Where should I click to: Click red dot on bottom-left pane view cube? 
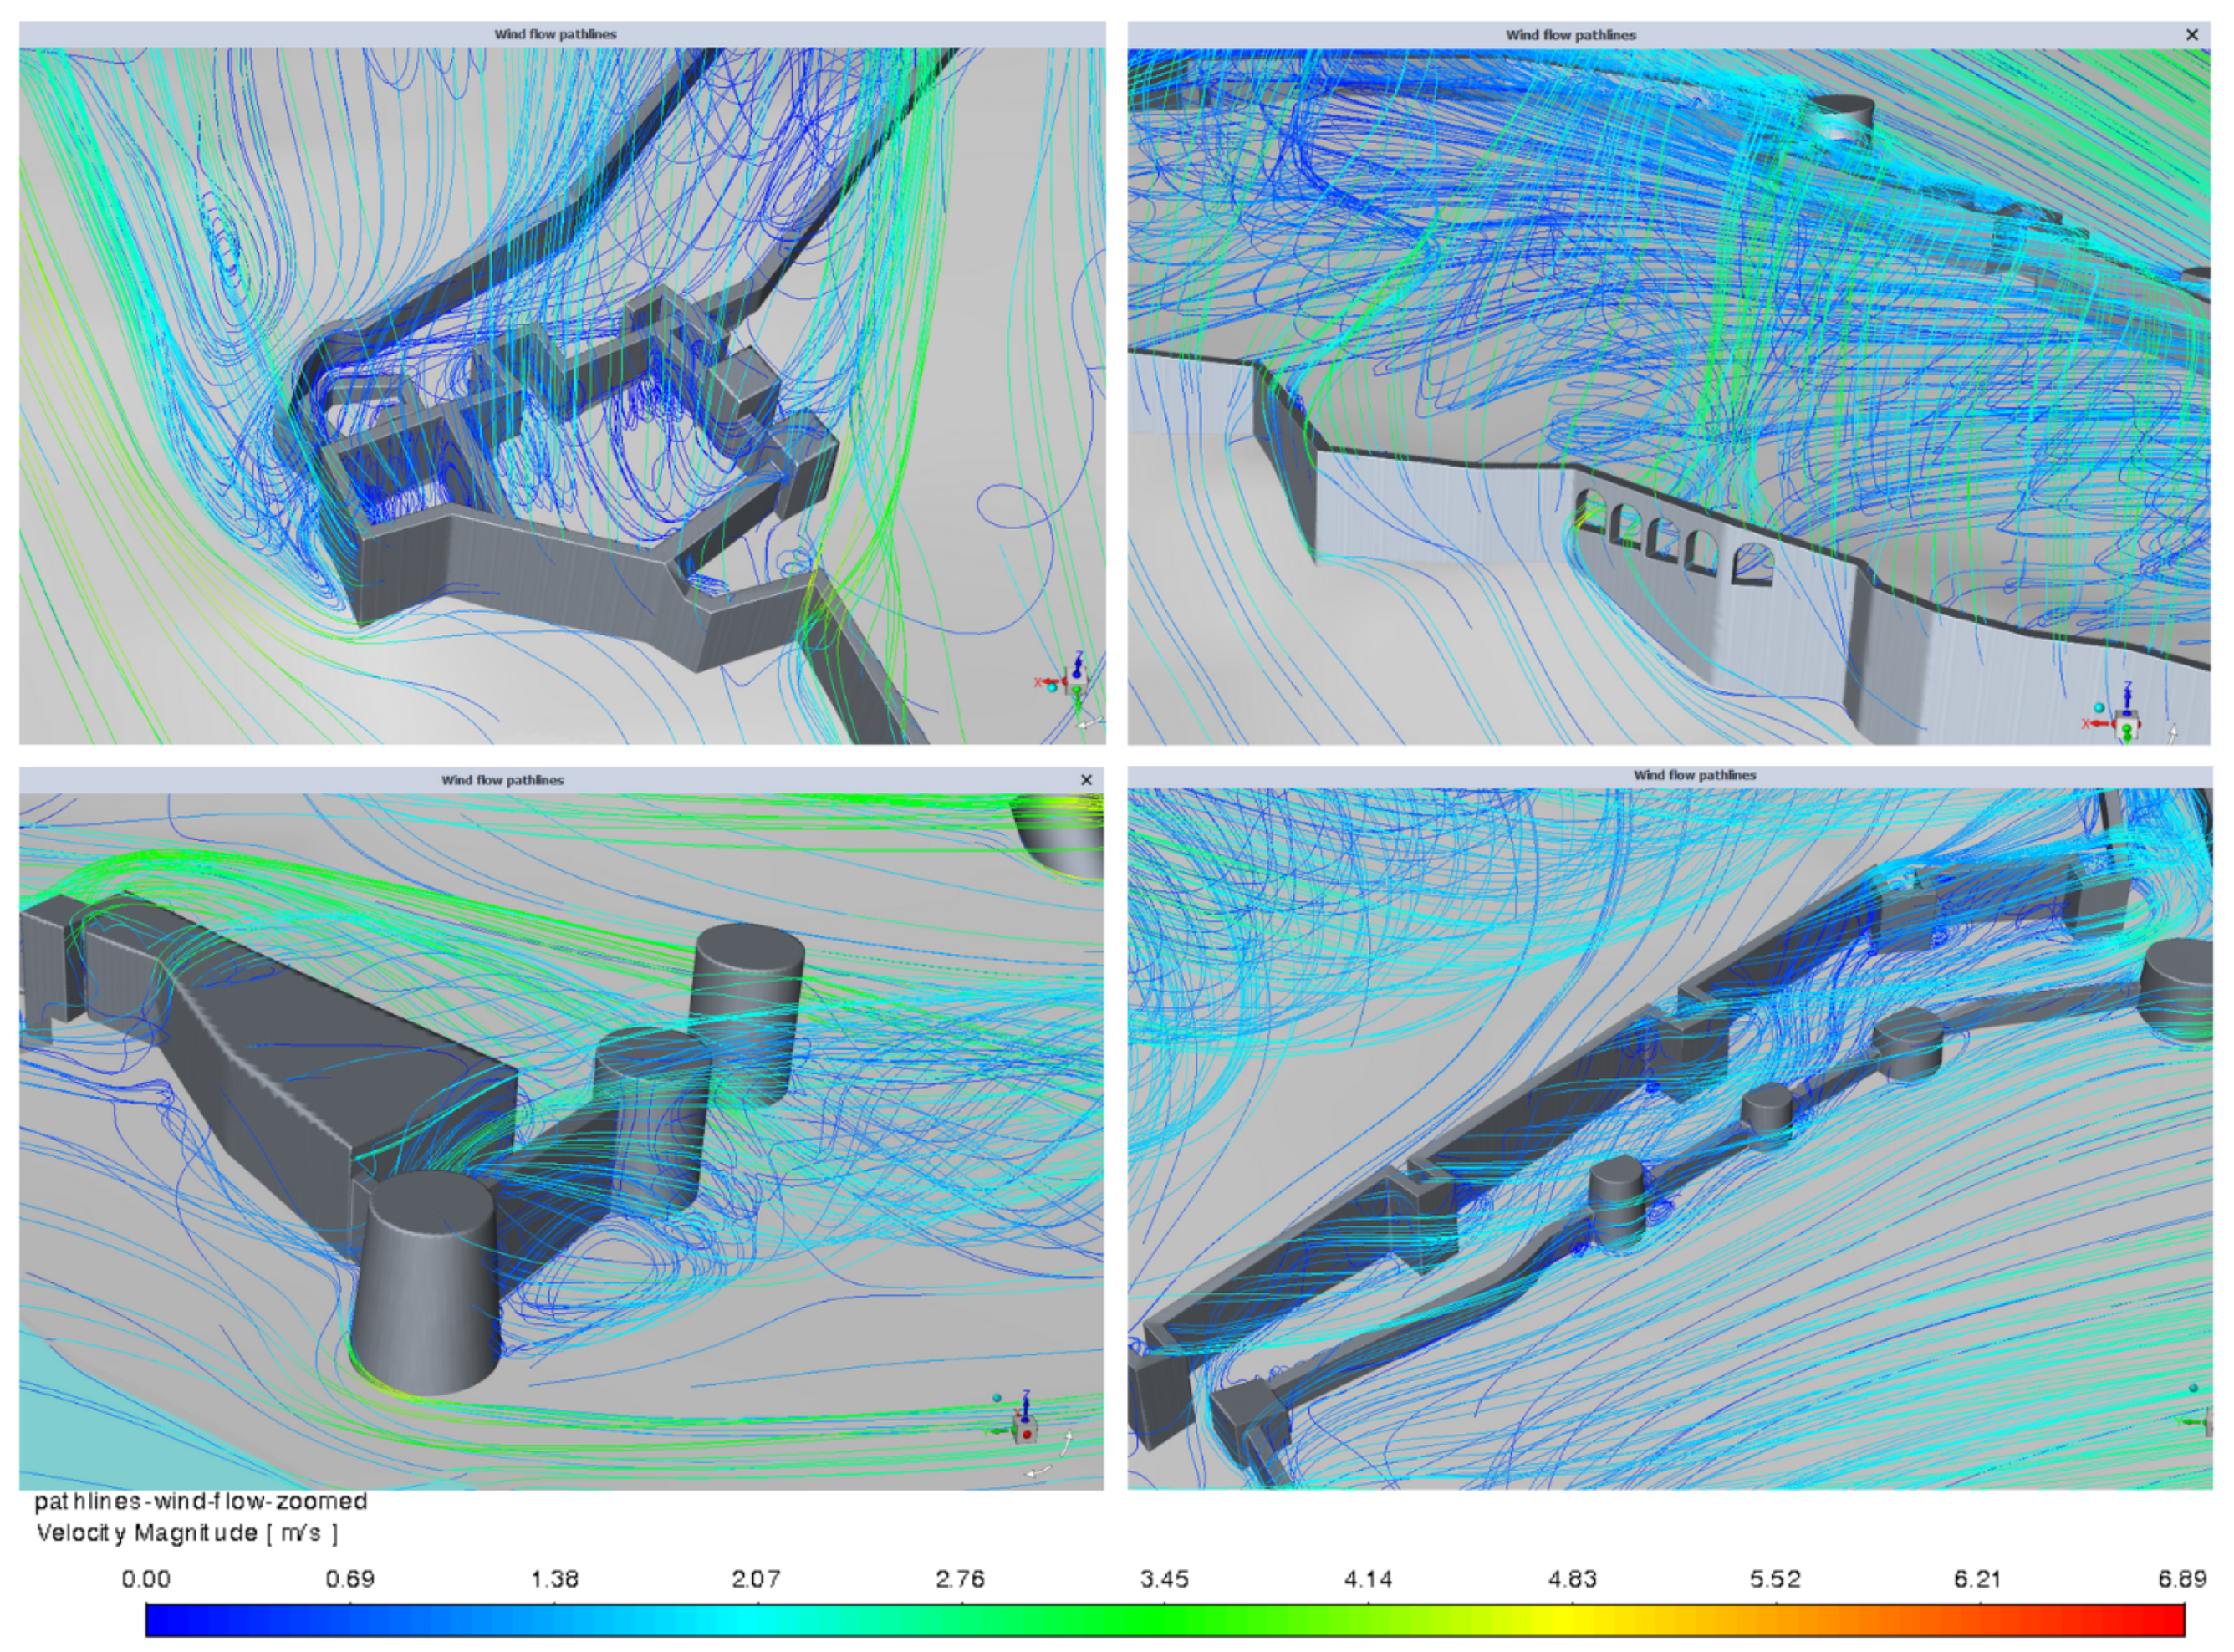(1027, 1435)
